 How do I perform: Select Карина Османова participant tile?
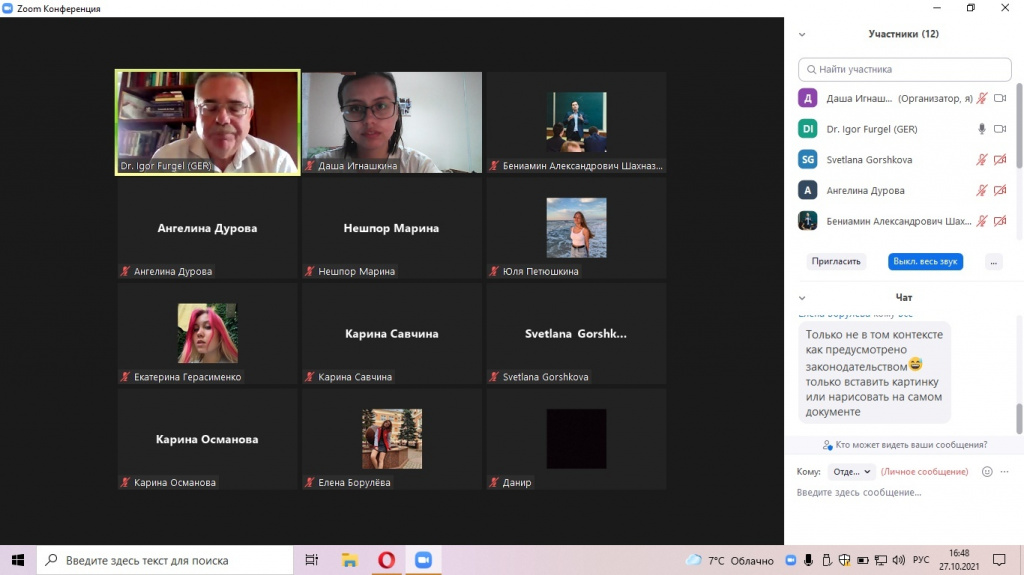pyautogui.click(x=208, y=439)
